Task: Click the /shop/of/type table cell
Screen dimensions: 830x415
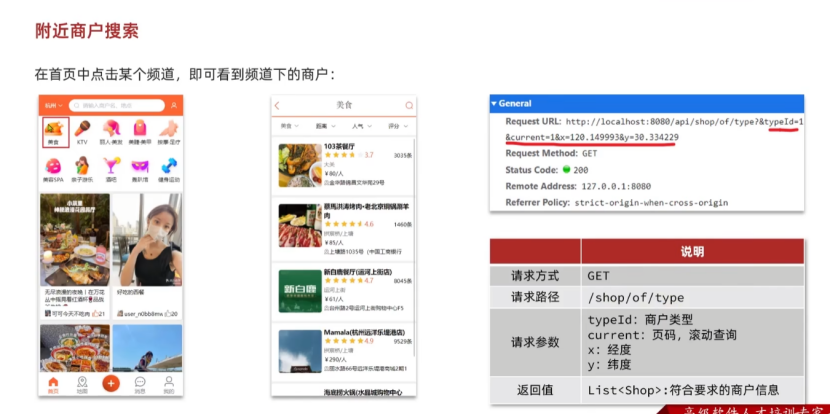Action: click(692, 297)
